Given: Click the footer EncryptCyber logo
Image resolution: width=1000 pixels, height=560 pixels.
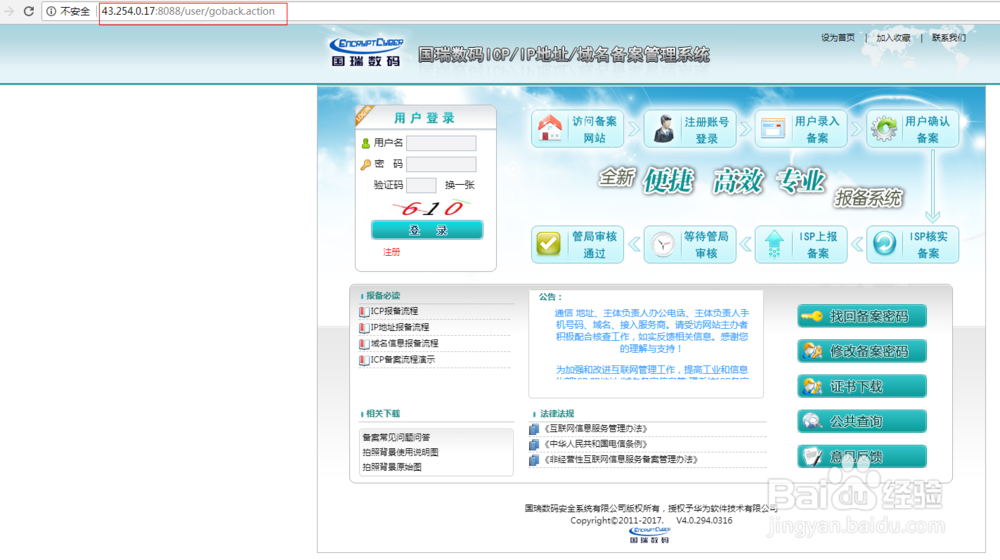Looking at the screenshot, I should (649, 534).
